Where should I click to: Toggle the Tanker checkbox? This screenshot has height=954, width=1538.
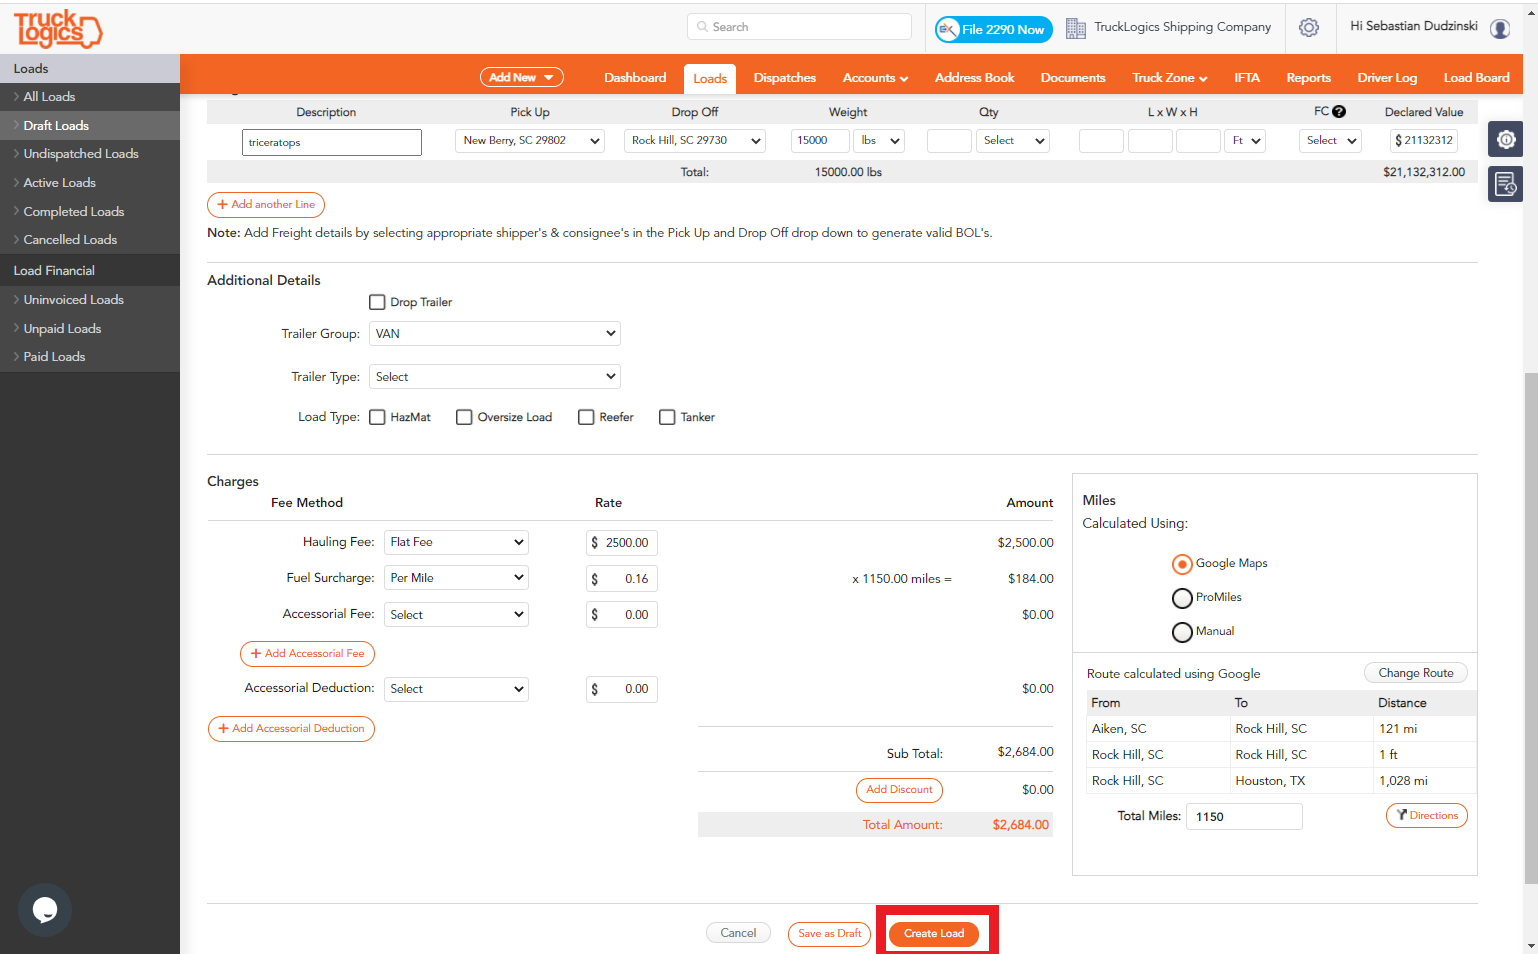pyautogui.click(x=667, y=417)
